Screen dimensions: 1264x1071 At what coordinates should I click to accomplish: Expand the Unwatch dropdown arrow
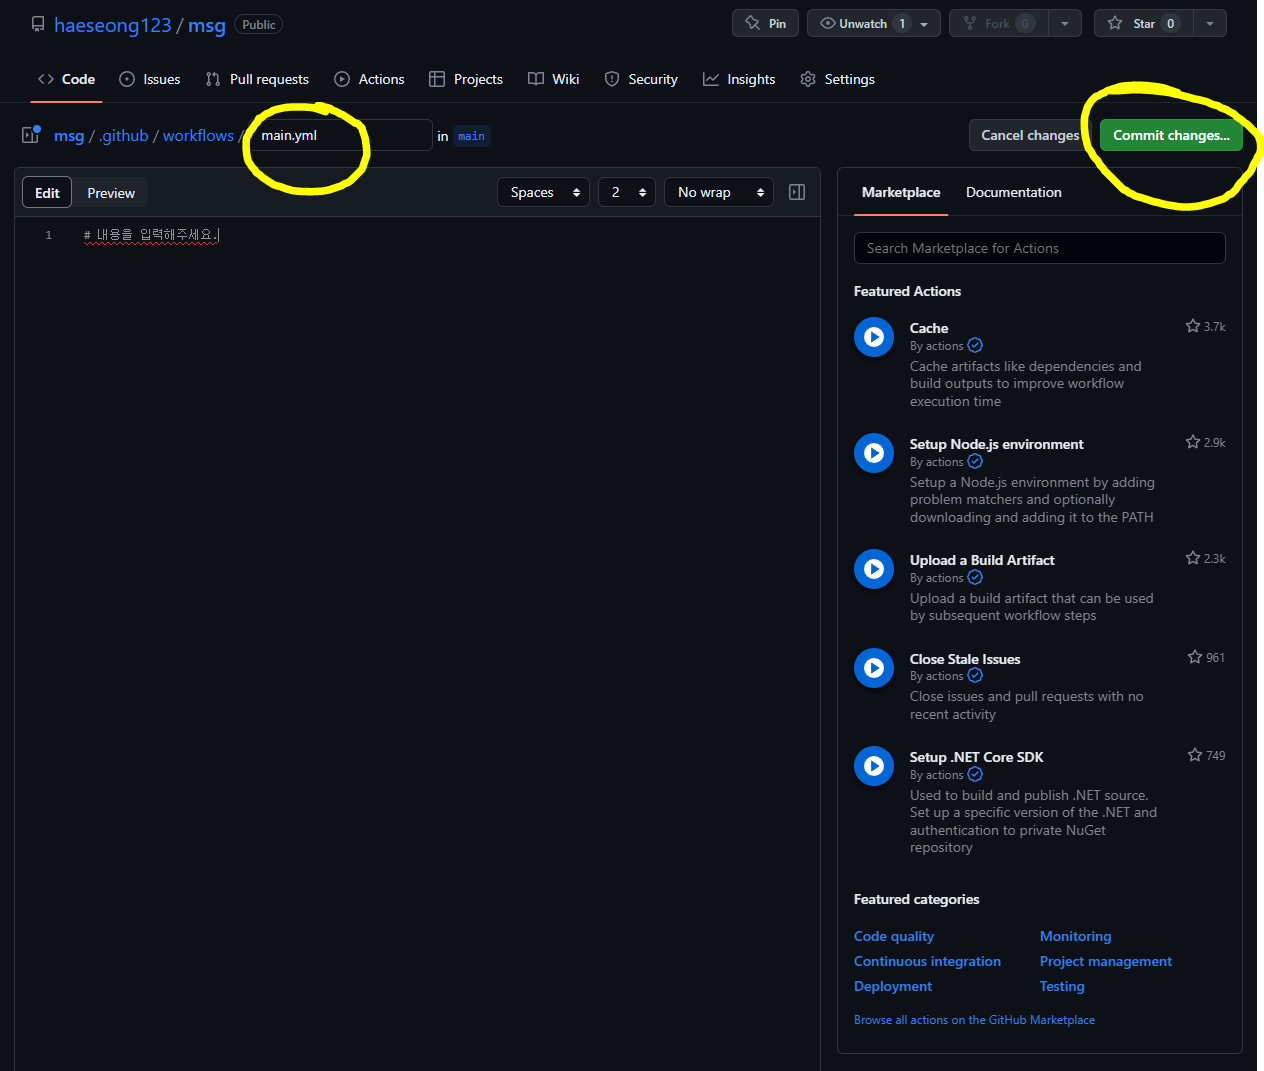click(924, 24)
